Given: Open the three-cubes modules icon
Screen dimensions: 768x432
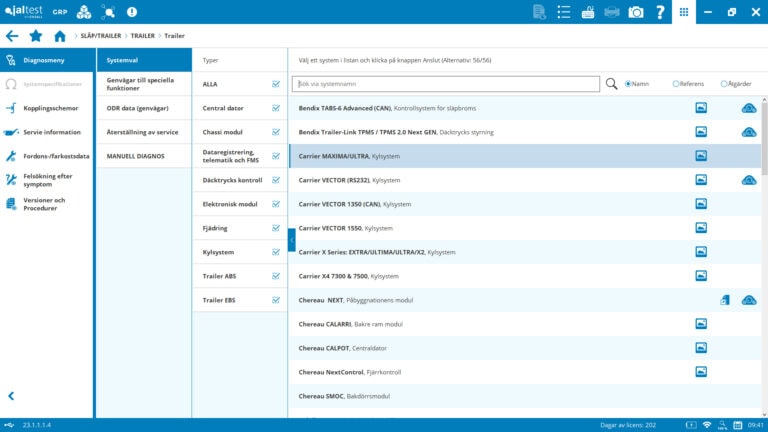Looking at the screenshot, I should click(x=84, y=12).
